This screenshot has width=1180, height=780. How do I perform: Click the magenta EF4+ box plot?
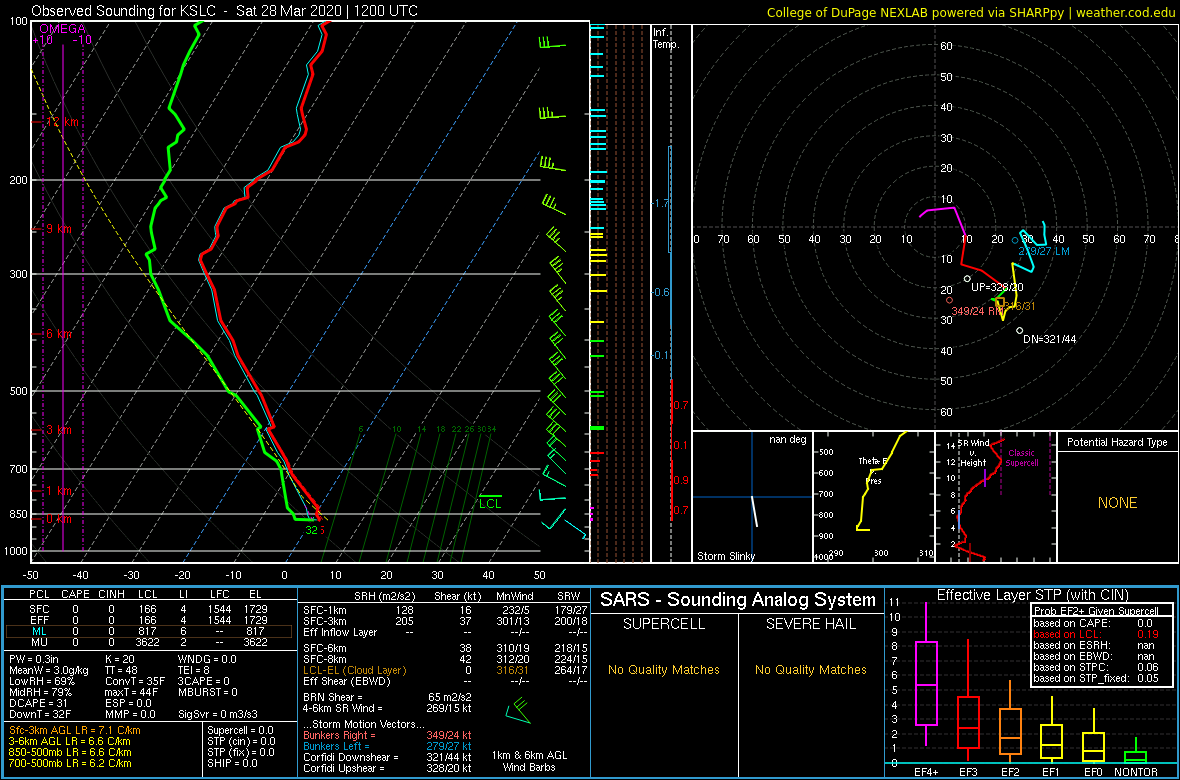[925, 675]
